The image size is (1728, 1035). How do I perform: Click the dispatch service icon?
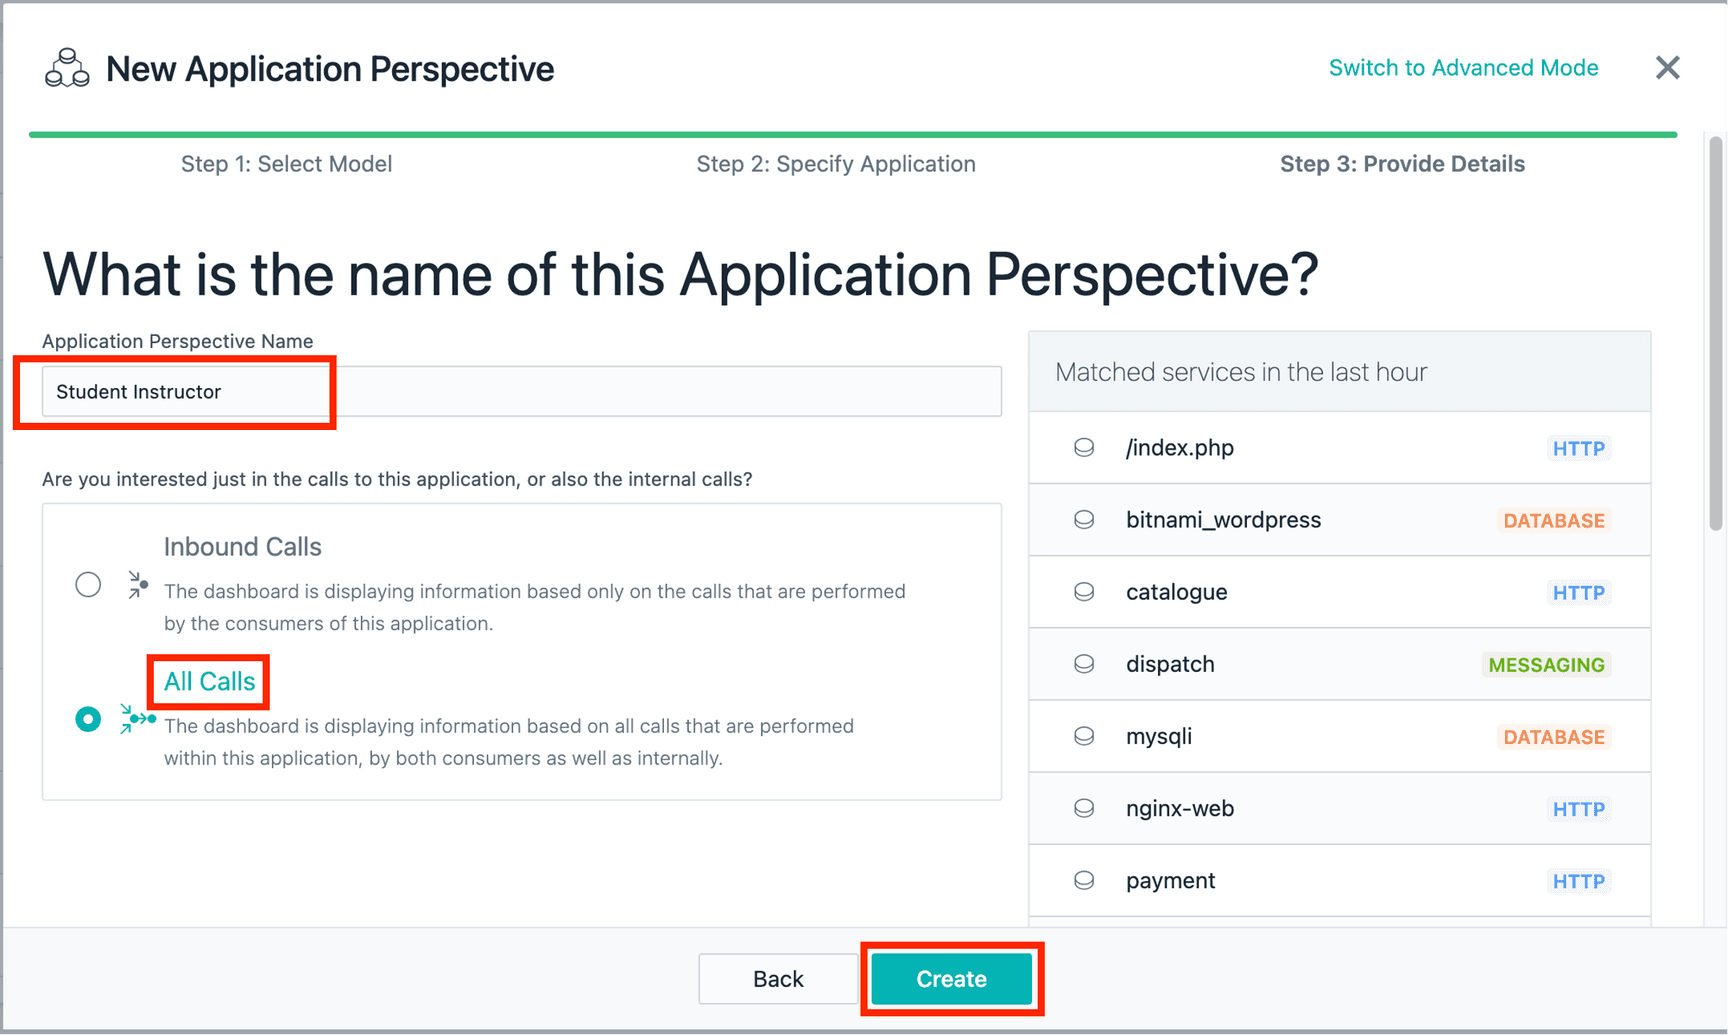point(1083,664)
